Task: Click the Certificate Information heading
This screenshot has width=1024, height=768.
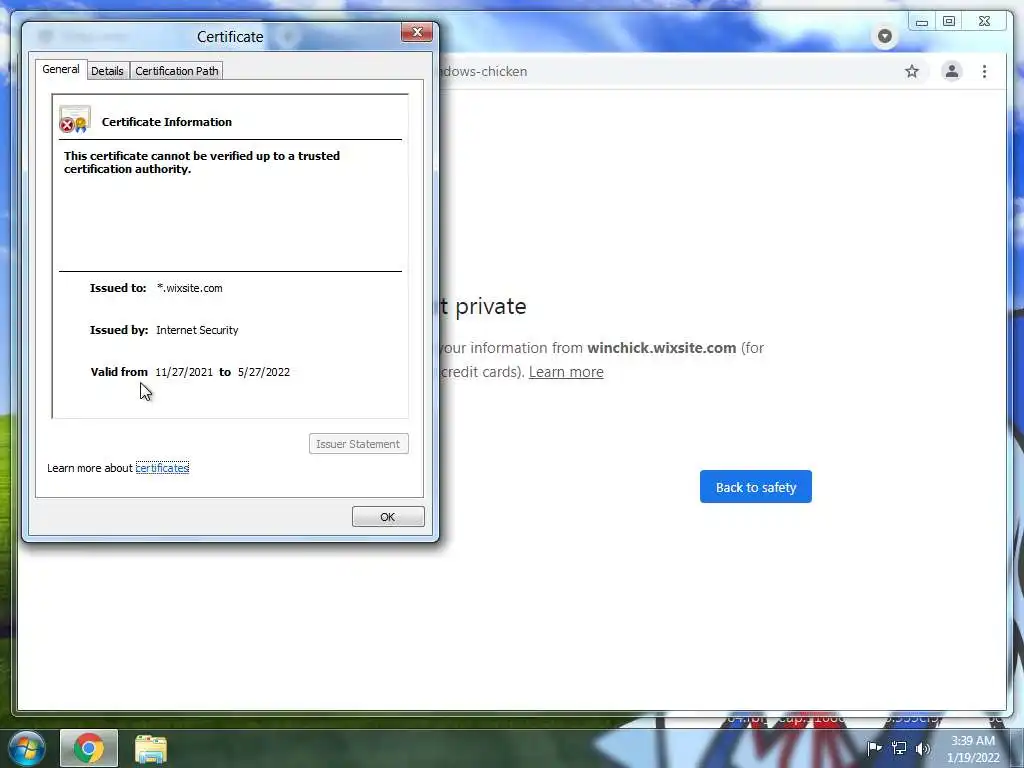Action: [167, 122]
